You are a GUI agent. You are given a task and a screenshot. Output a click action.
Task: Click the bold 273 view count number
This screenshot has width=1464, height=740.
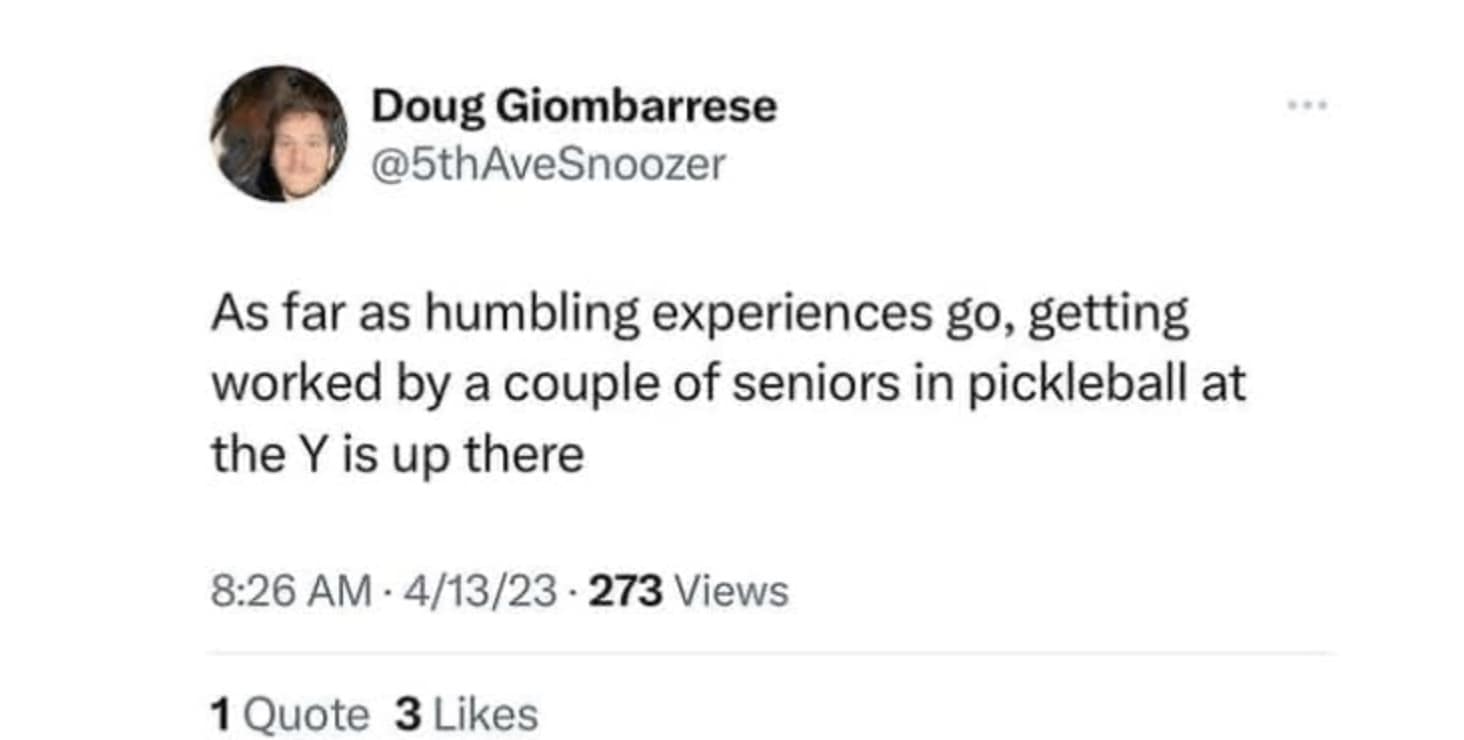click(626, 592)
